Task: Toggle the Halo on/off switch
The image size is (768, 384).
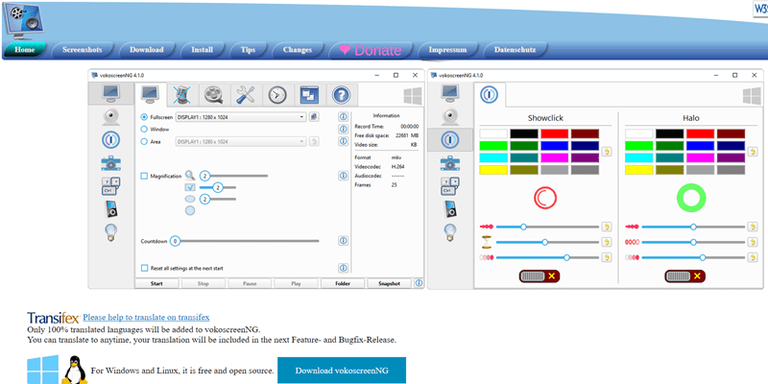Action: [x=685, y=276]
